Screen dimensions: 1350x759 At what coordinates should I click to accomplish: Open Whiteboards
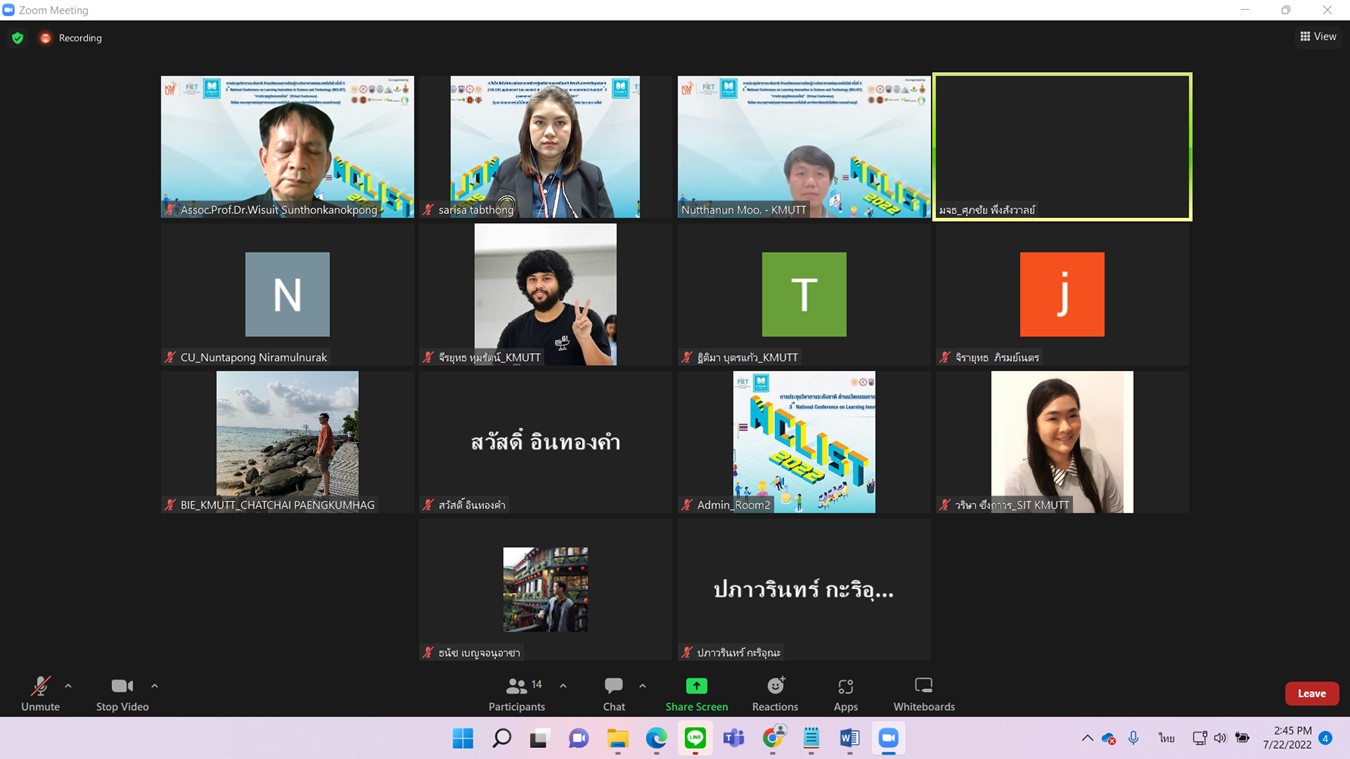(924, 693)
